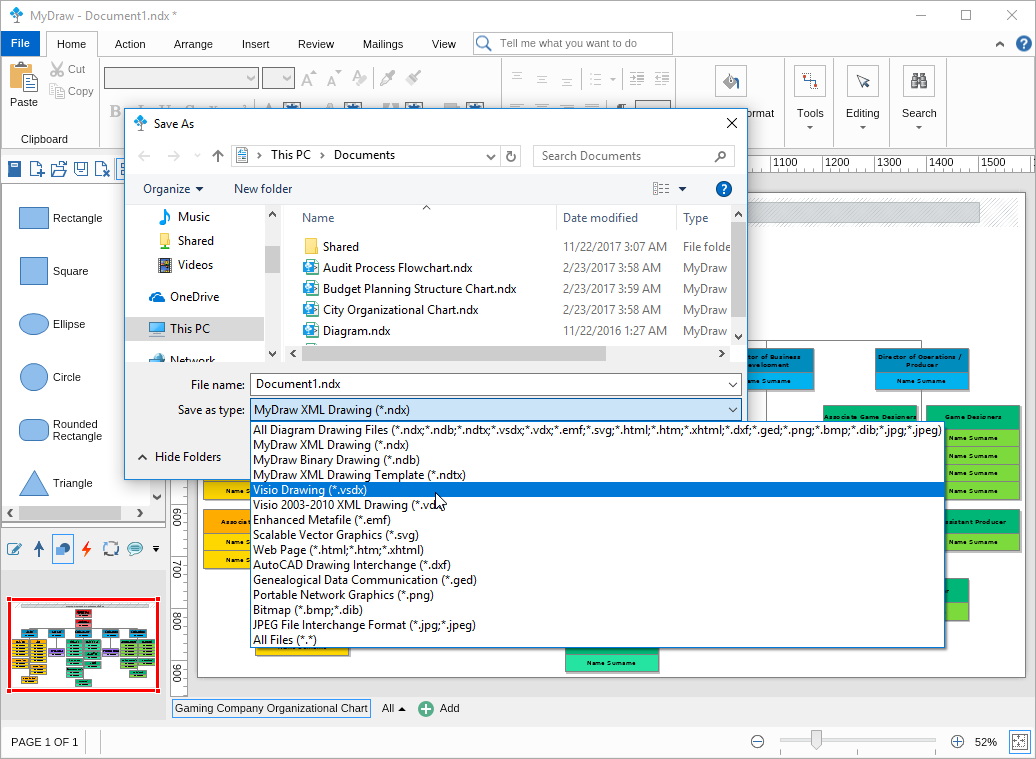This screenshot has width=1036, height=759.
Task: Switch to the Arrange tab
Action: coord(193,44)
